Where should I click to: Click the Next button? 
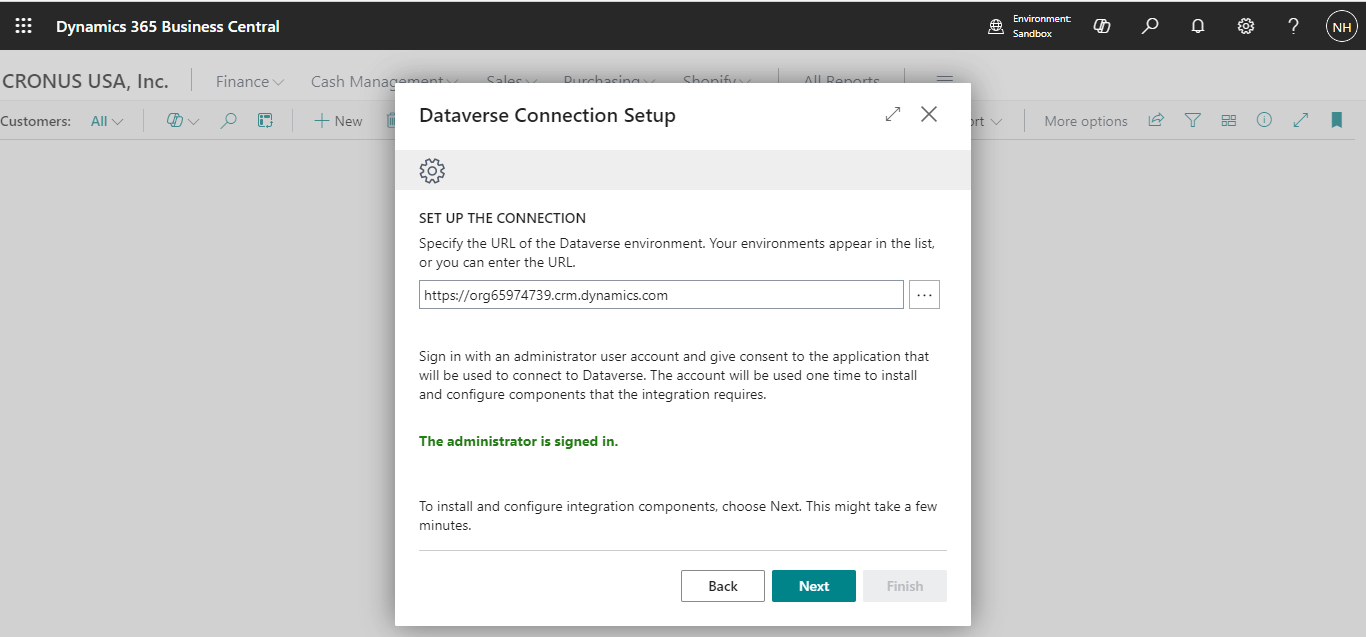tap(813, 586)
